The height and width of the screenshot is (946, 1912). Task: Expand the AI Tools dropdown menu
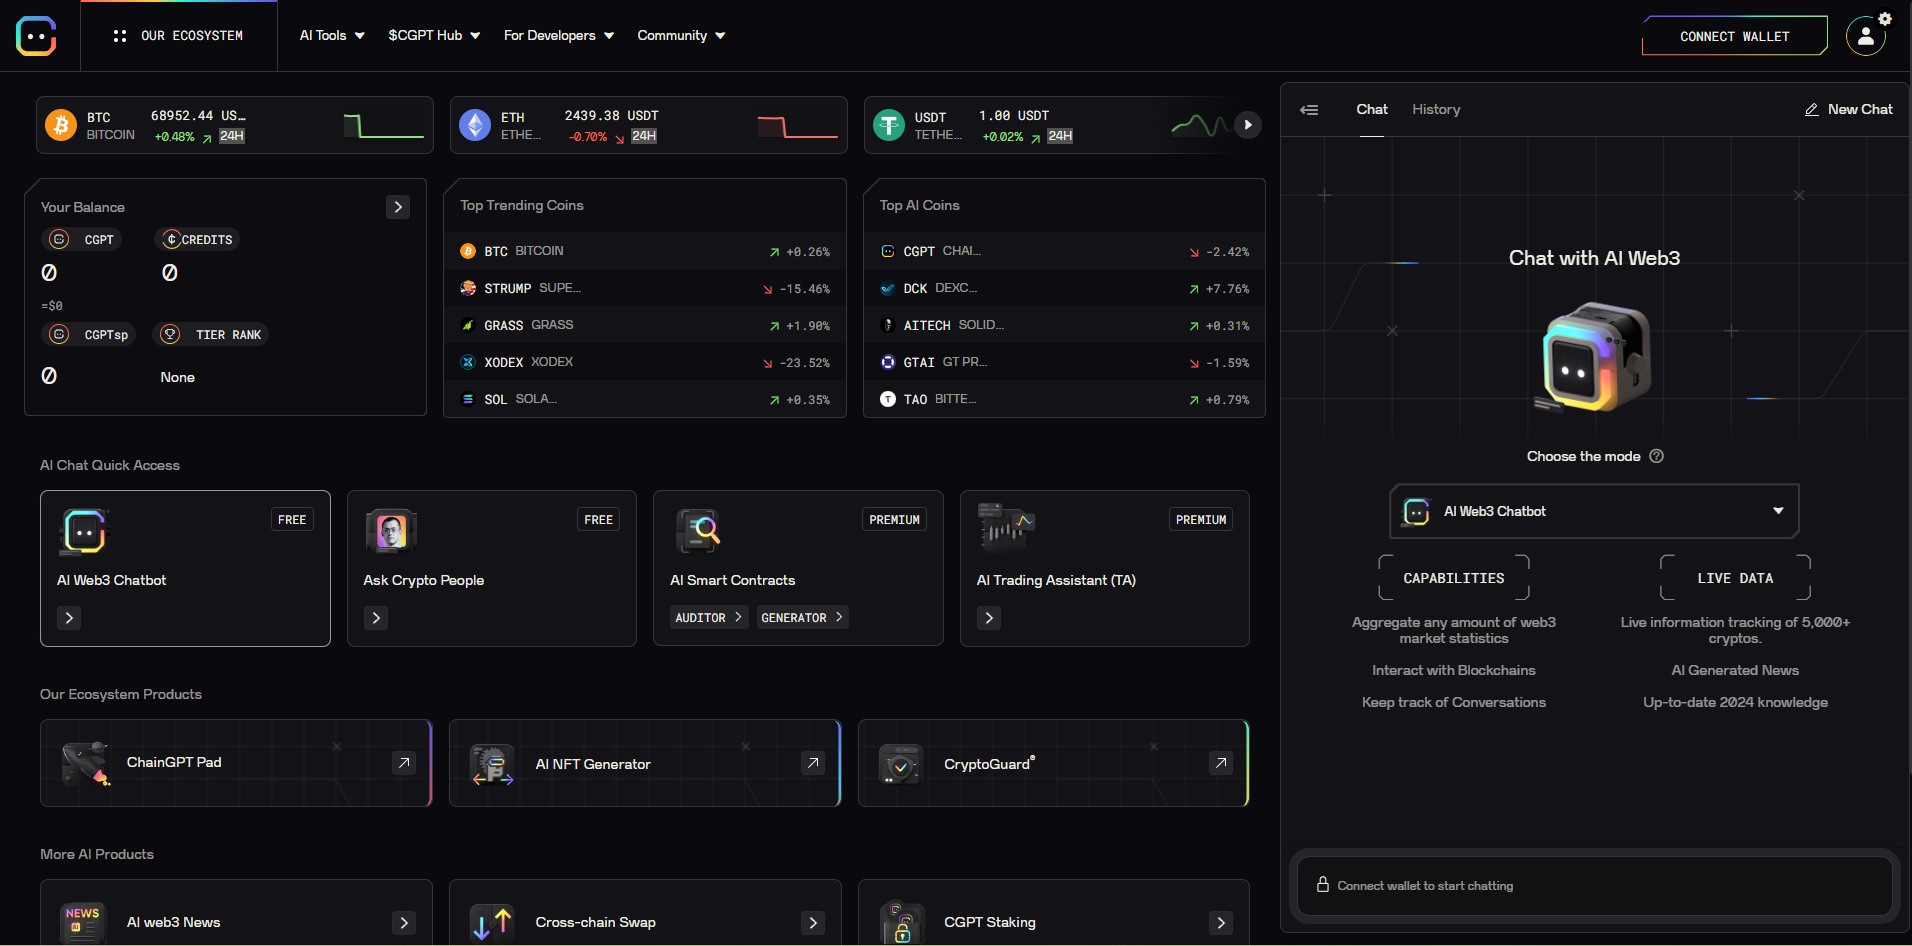(332, 36)
